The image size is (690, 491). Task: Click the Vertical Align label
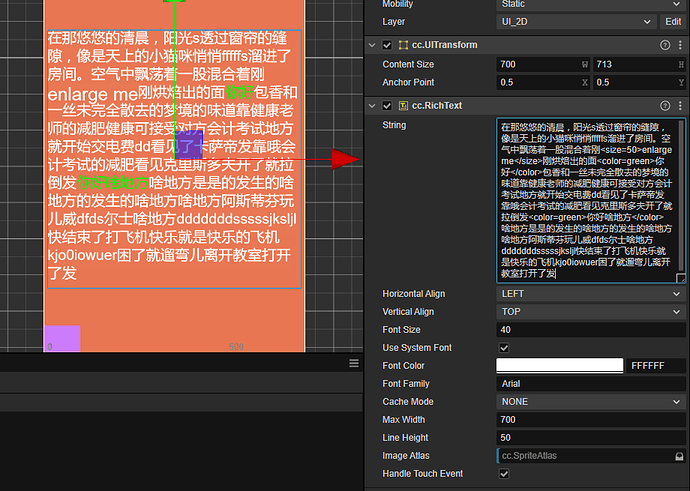click(408, 312)
